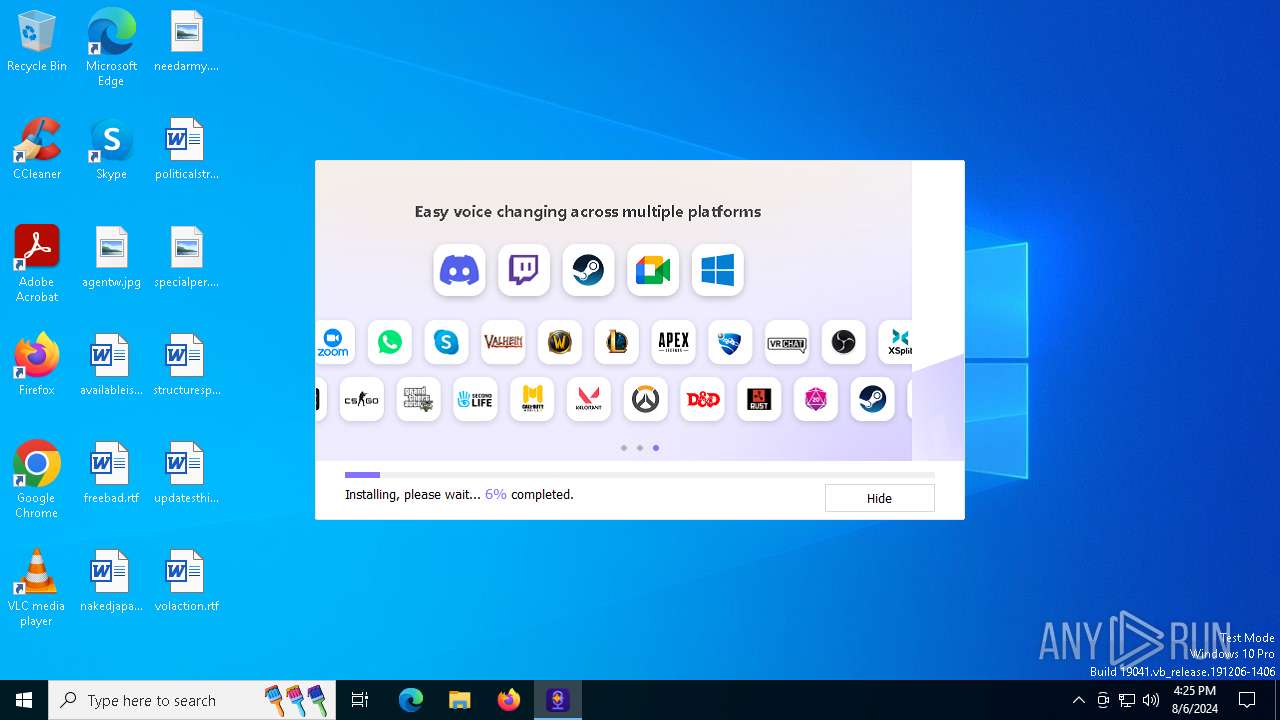
Task: Open the clock showing 4:25 PM
Action: pyautogui.click(x=1195, y=700)
